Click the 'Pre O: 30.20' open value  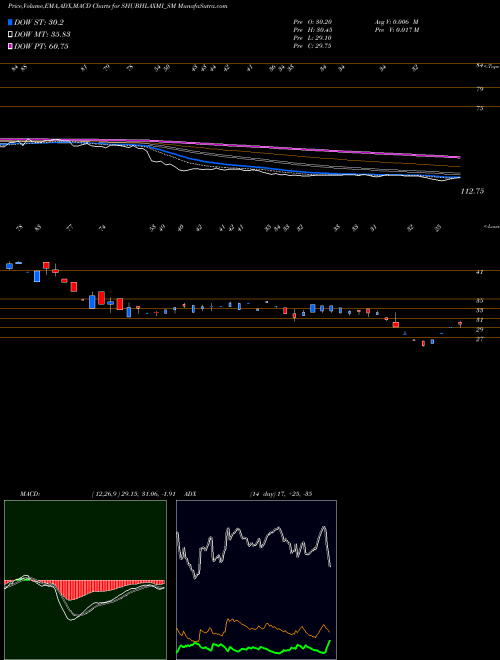[x=312, y=22]
